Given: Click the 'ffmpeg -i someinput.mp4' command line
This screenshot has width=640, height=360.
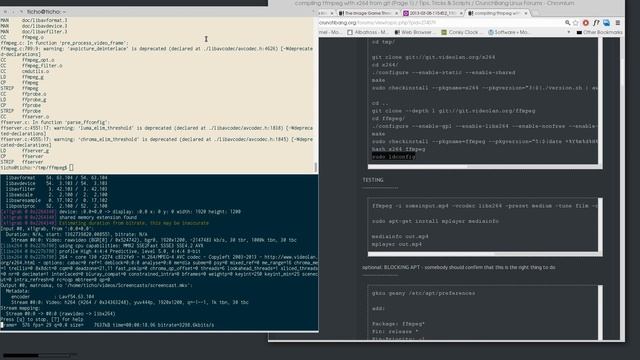Looking at the screenshot, I should click(x=484, y=206).
